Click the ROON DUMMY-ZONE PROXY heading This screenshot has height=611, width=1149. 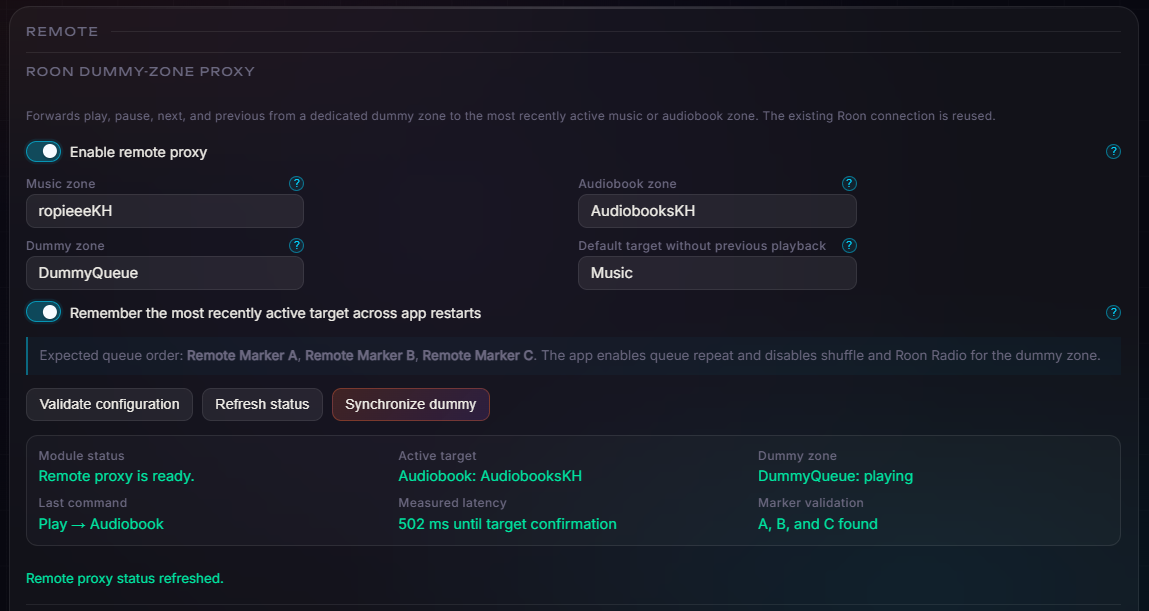141,72
